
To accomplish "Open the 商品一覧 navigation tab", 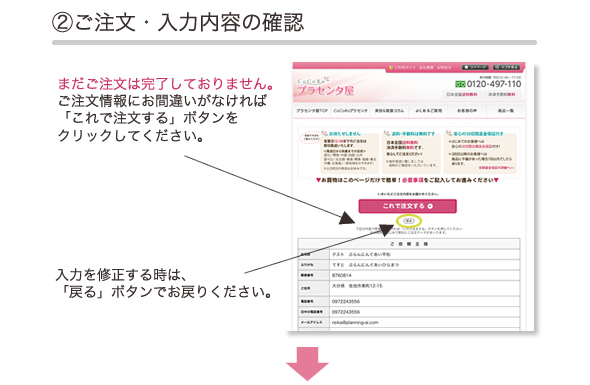I will click(506, 111).
